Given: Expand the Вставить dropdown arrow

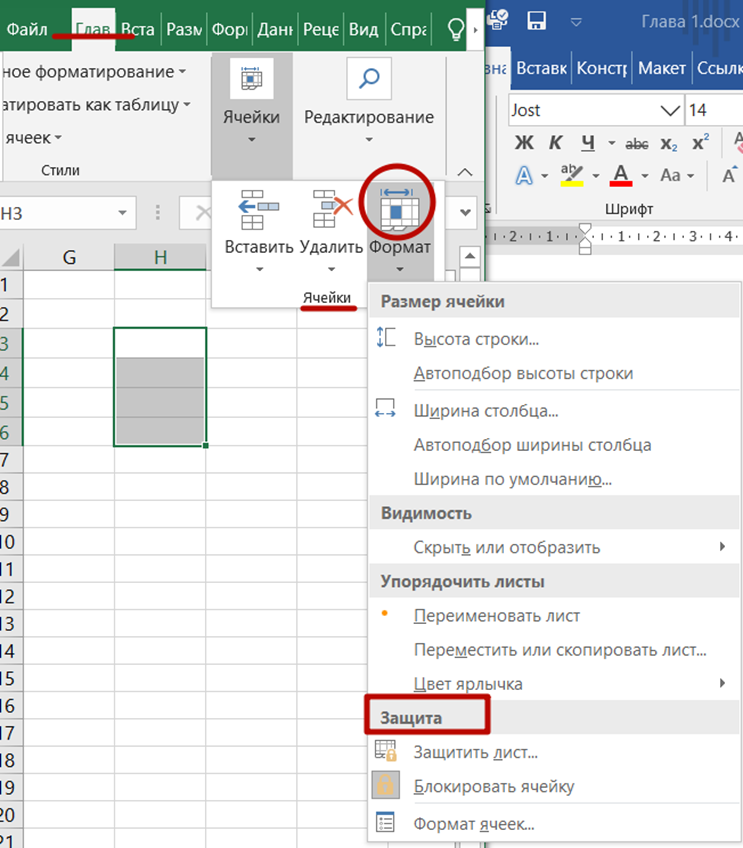Looking at the screenshot, I should coord(260,269).
